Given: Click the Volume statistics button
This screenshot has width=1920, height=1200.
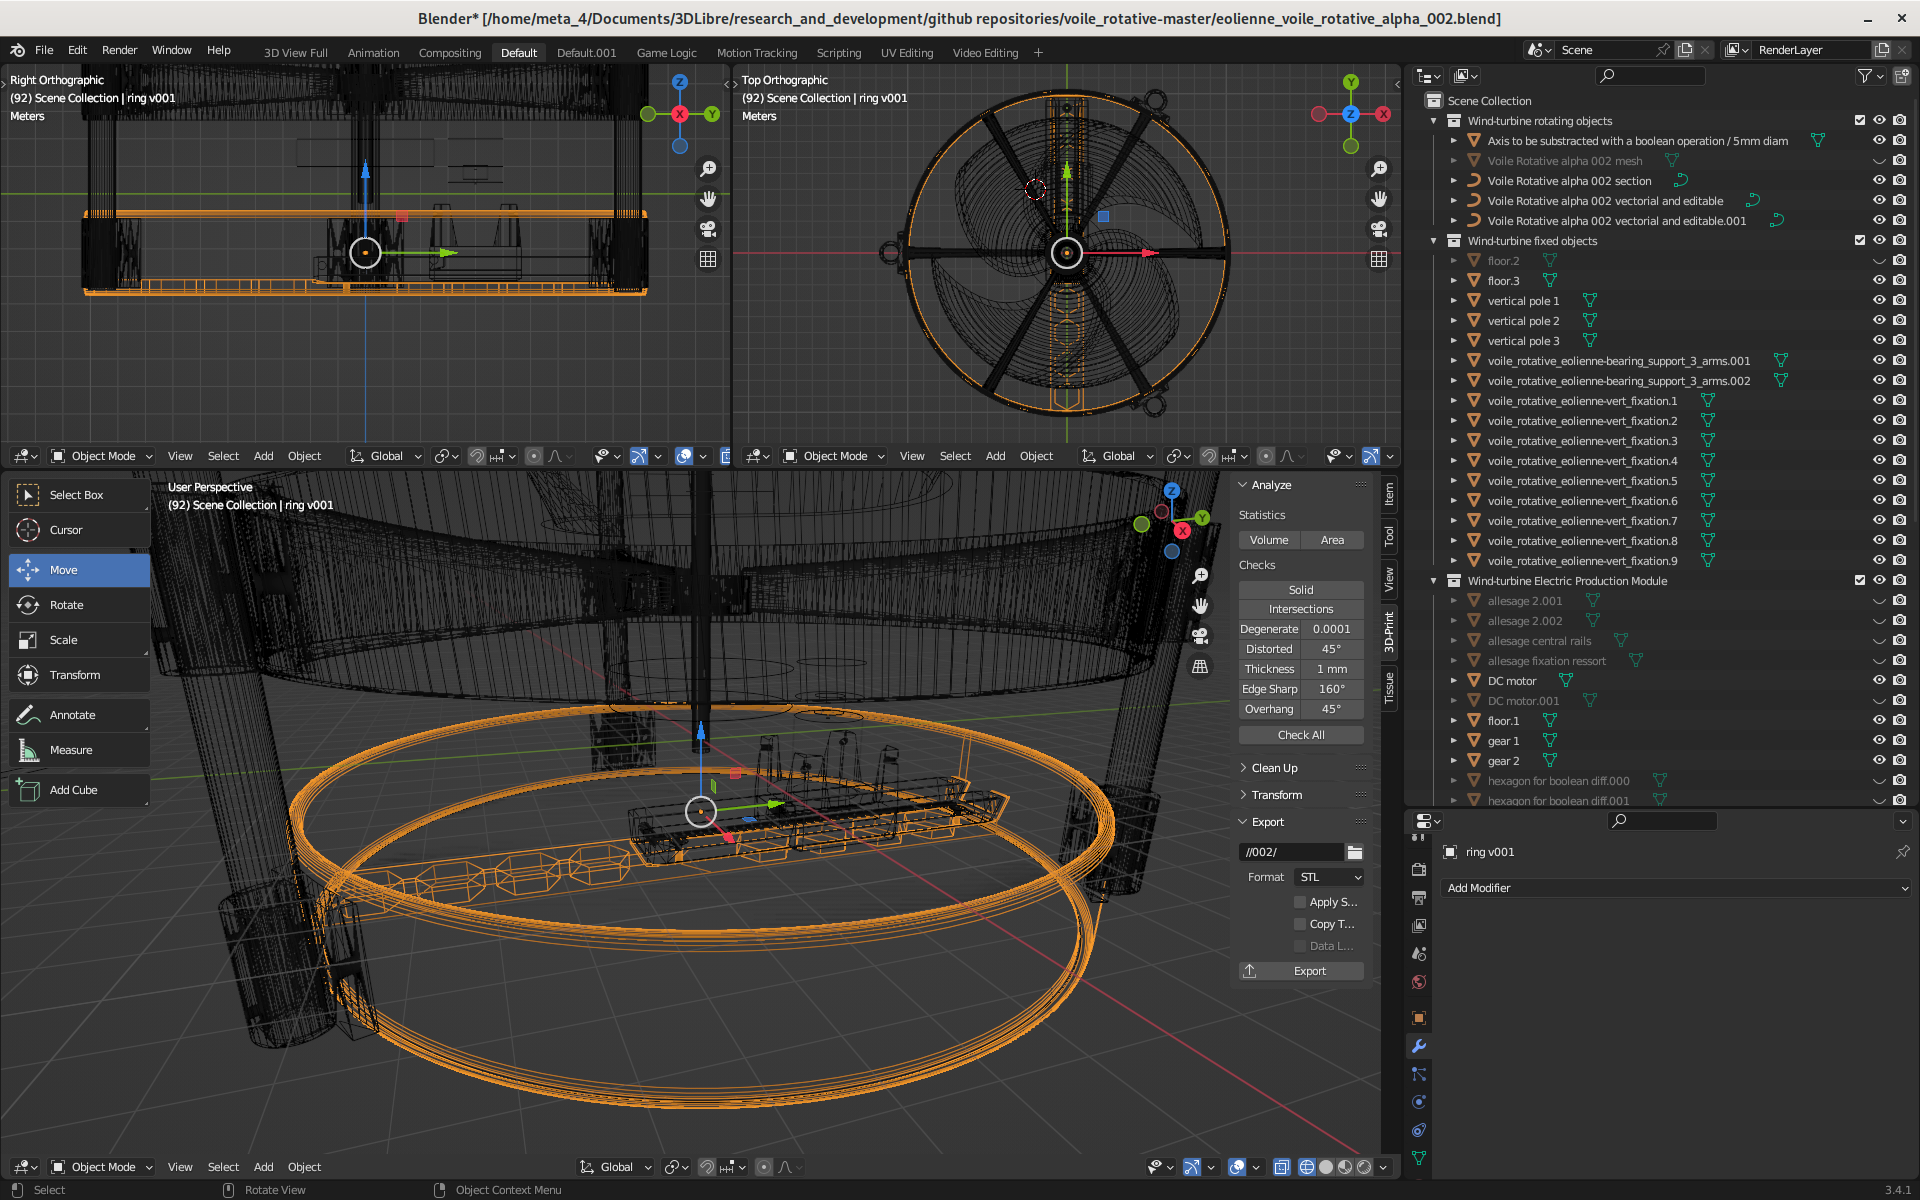Looking at the screenshot, I should [x=1269, y=540].
